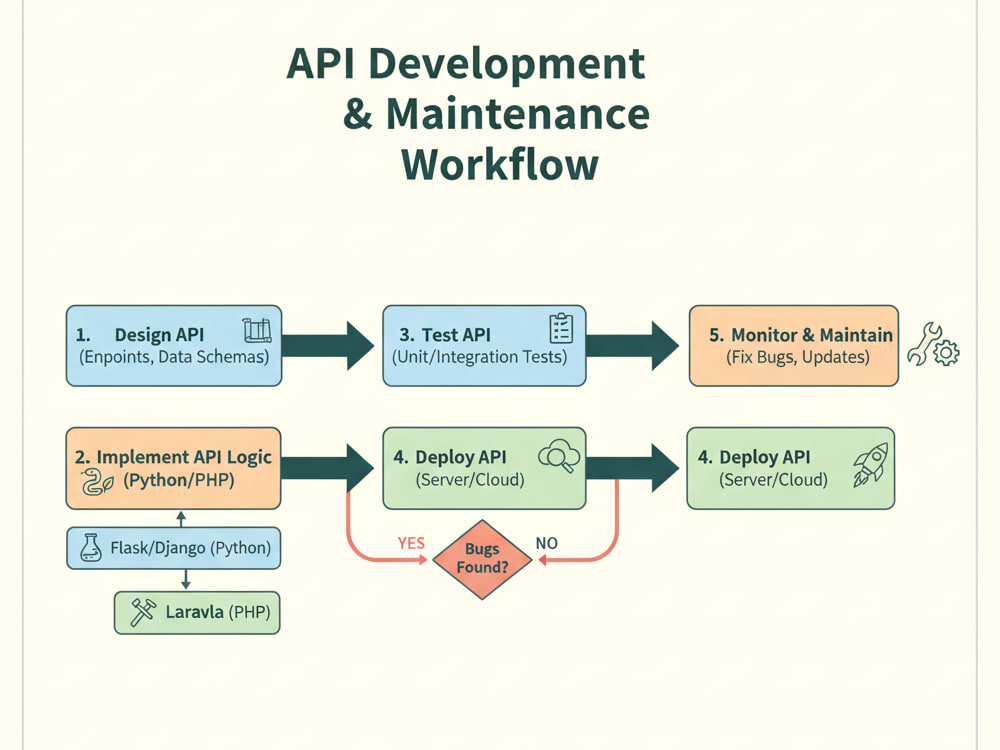
Task: Click the rocket icon in Deploy API box
Action: click(871, 465)
